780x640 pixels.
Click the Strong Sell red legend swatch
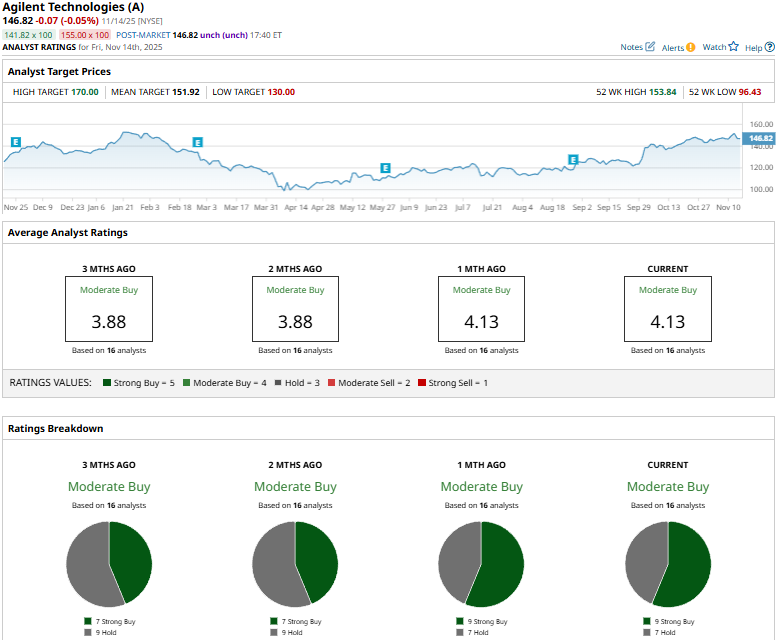click(422, 383)
